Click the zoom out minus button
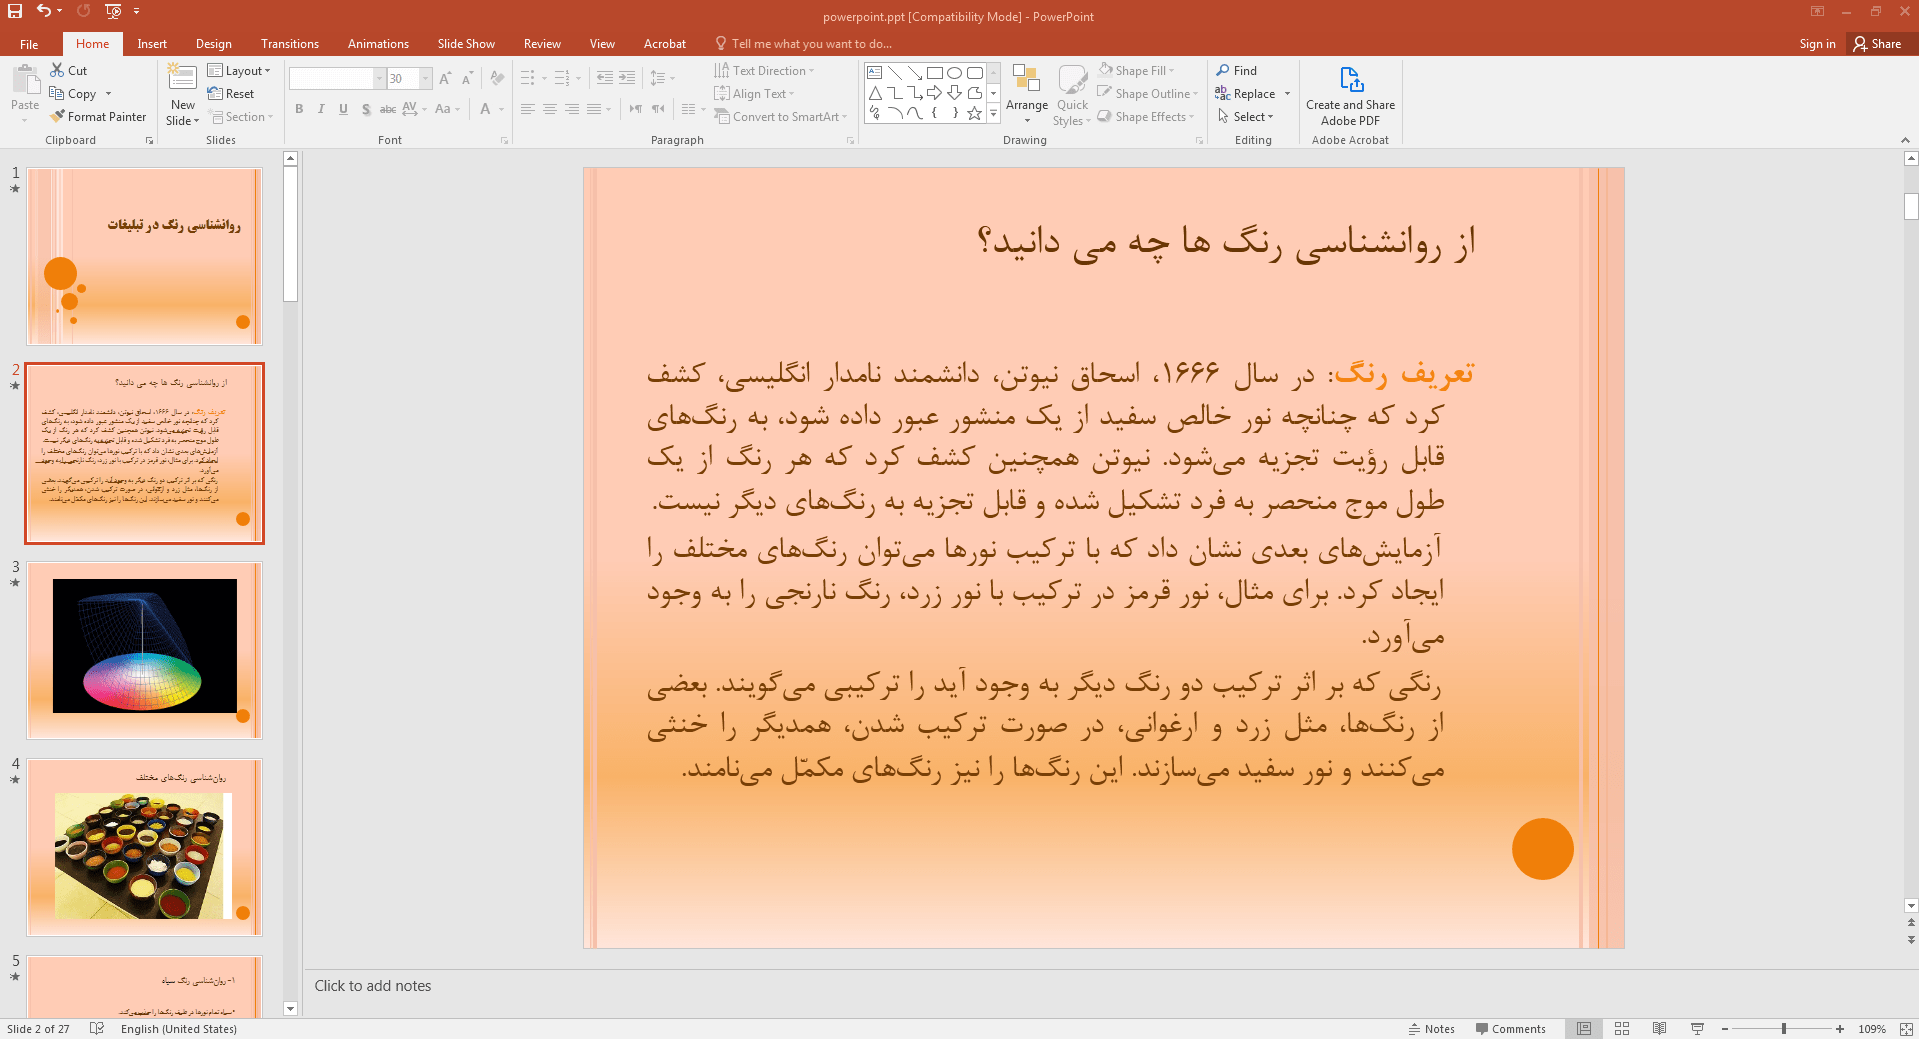Screen dimensions: 1919x1039 1725,1028
